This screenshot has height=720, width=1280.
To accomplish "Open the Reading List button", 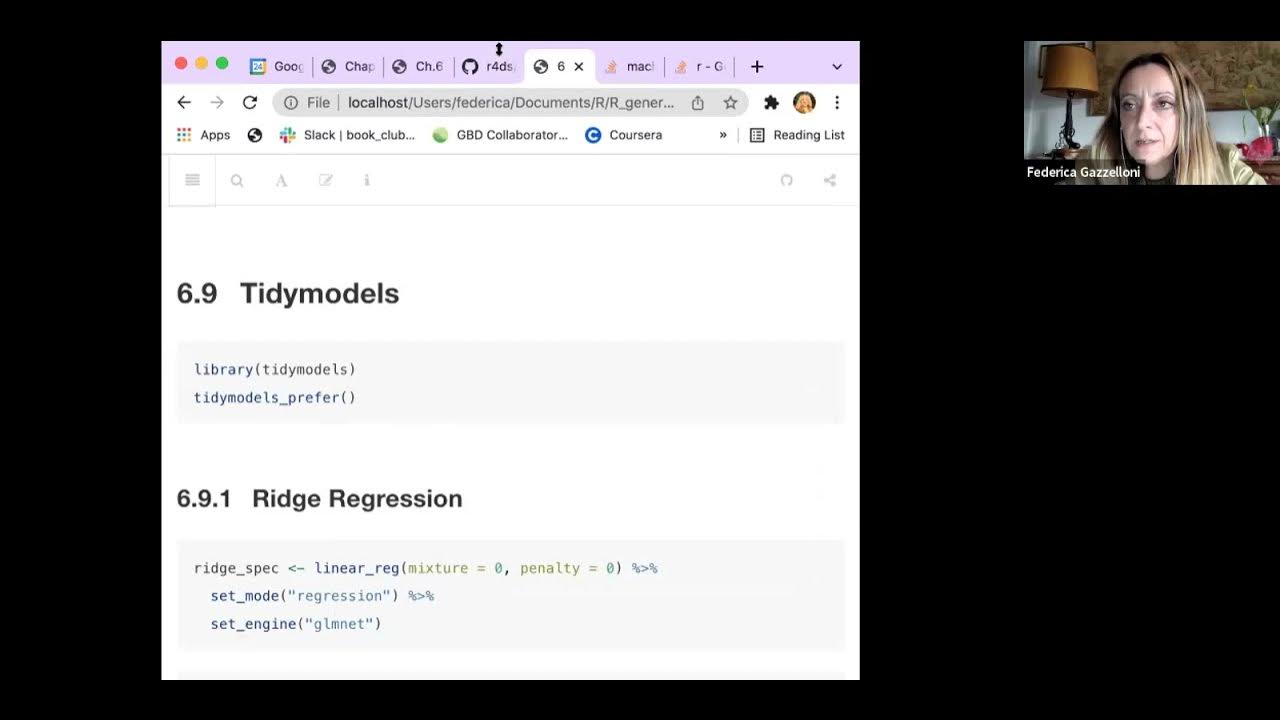I will pyautogui.click(x=797, y=135).
